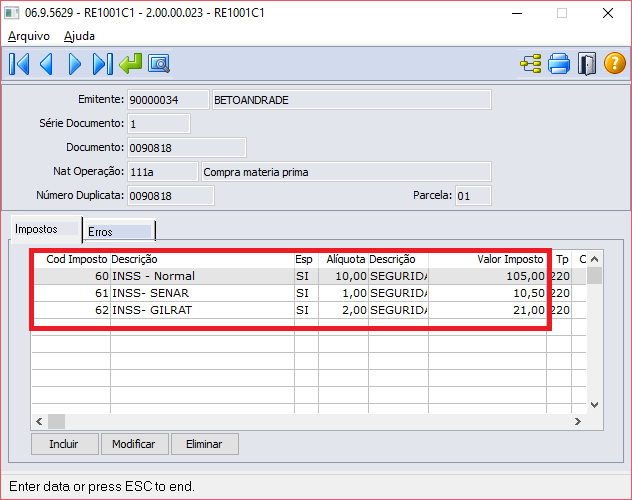Click the Compra materia prima field
The image size is (632, 500).
pyautogui.click(x=346, y=172)
